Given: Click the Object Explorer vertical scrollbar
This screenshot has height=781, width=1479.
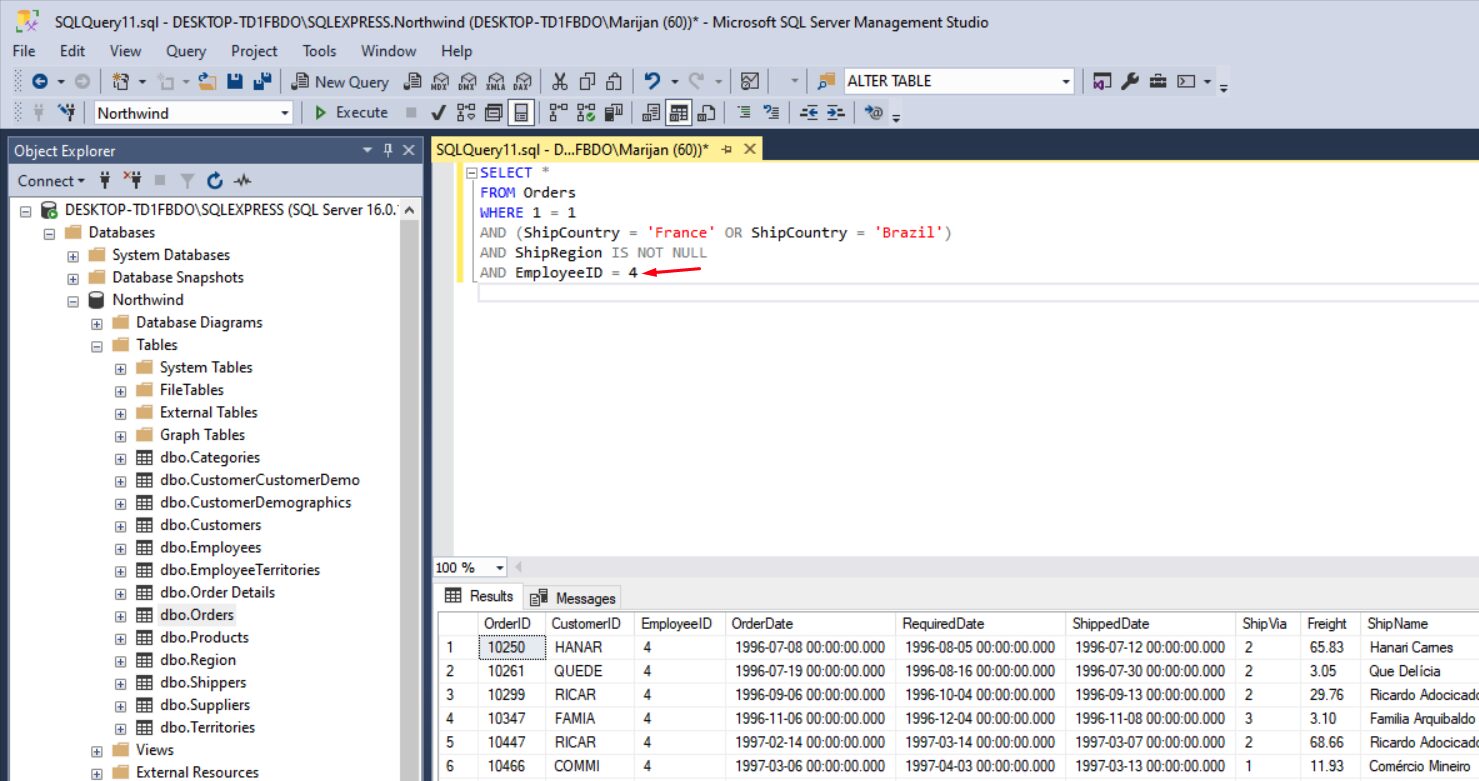Looking at the screenshot, I should [409, 490].
